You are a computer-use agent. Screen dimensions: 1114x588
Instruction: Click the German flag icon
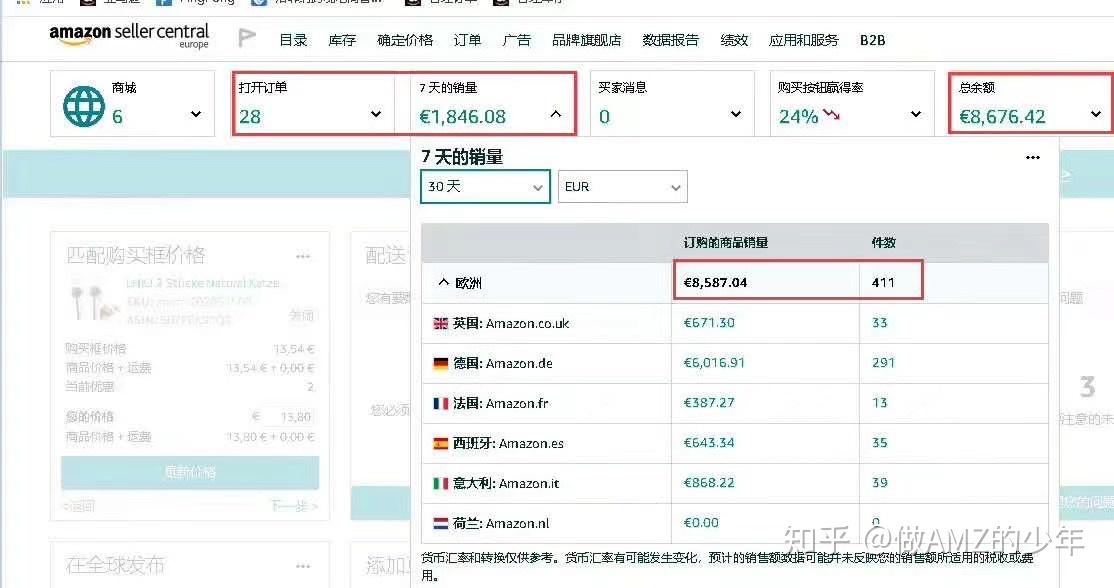pyautogui.click(x=440, y=364)
